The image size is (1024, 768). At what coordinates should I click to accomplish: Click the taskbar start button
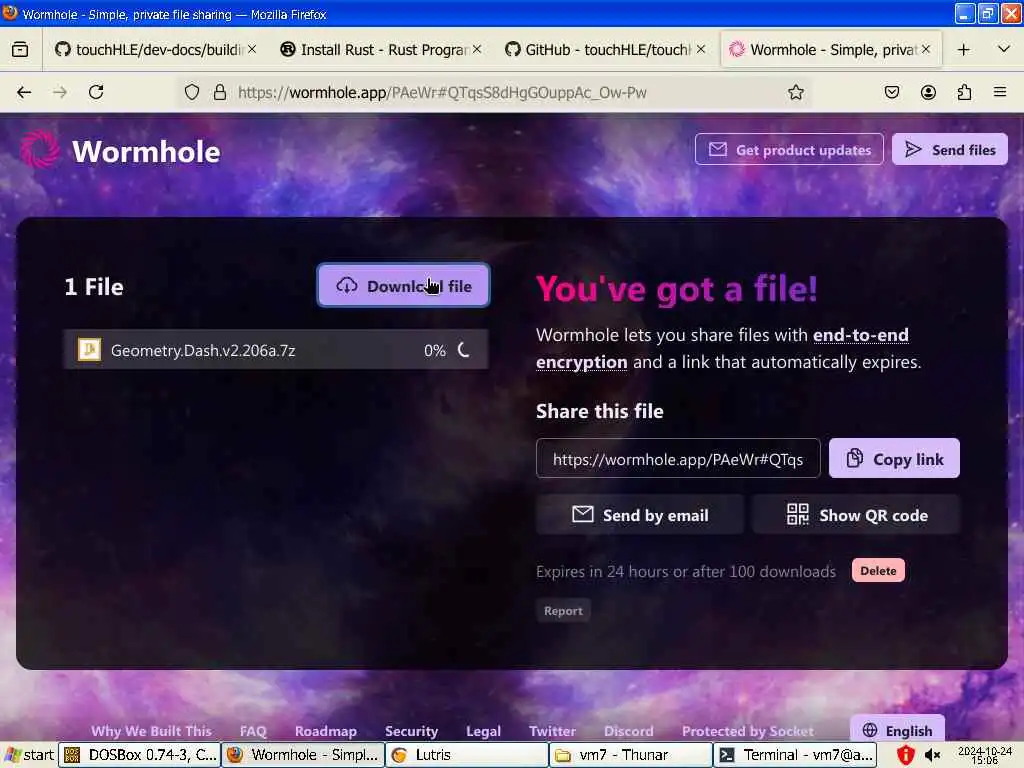click(28, 755)
